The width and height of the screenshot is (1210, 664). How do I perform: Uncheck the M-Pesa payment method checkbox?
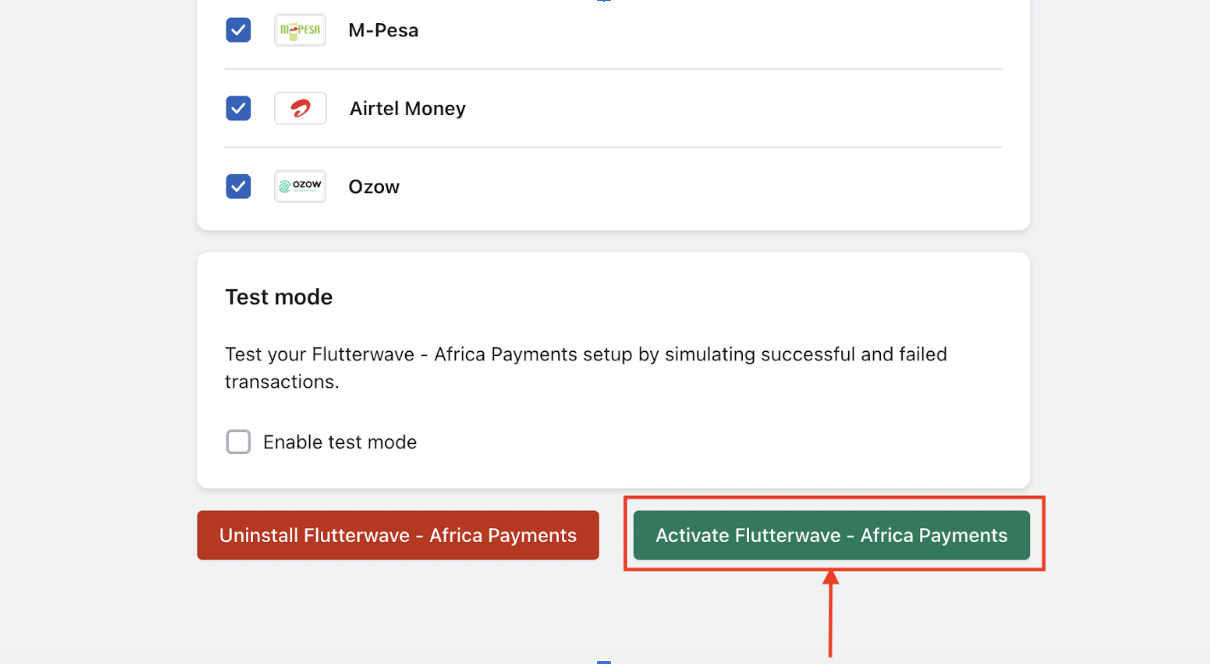click(238, 30)
